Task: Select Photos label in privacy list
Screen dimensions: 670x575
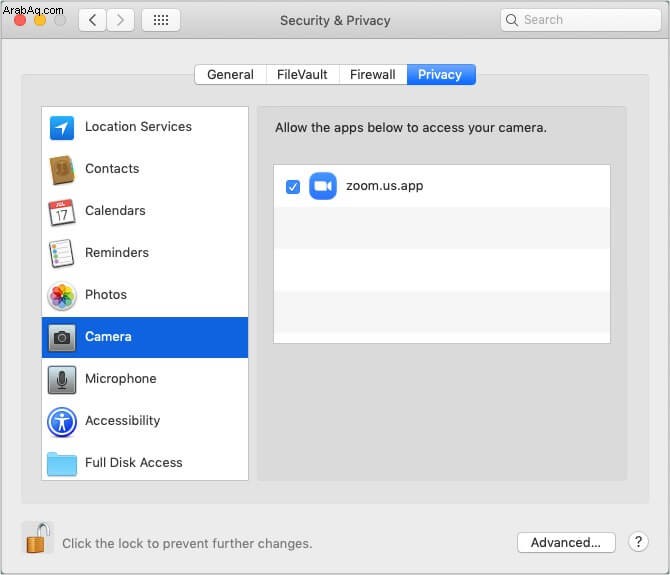Action: (x=106, y=294)
